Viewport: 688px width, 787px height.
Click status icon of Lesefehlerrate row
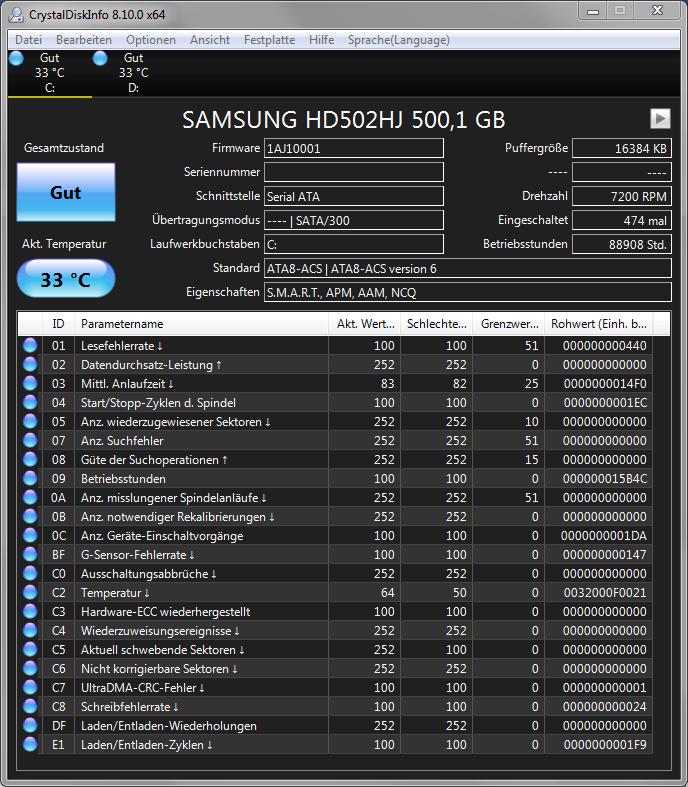click(x=30, y=345)
